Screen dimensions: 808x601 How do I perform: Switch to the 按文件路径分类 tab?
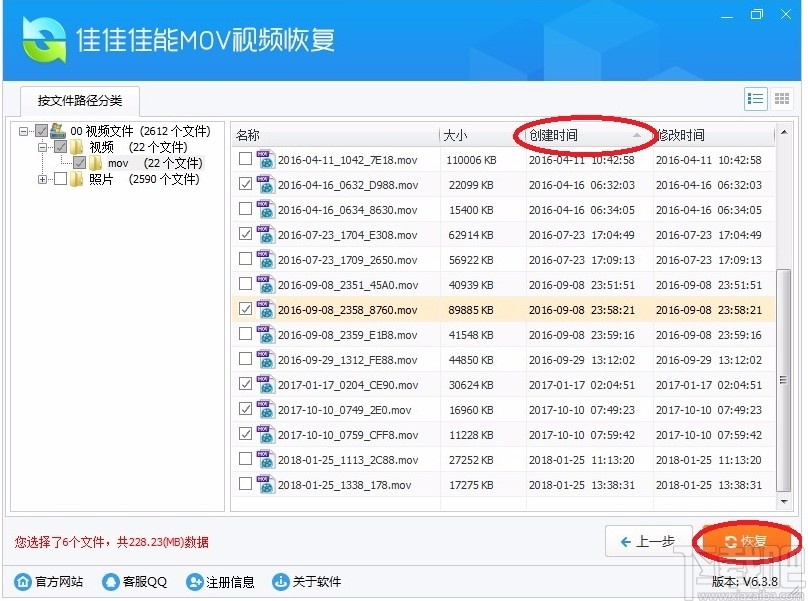[x=80, y=100]
